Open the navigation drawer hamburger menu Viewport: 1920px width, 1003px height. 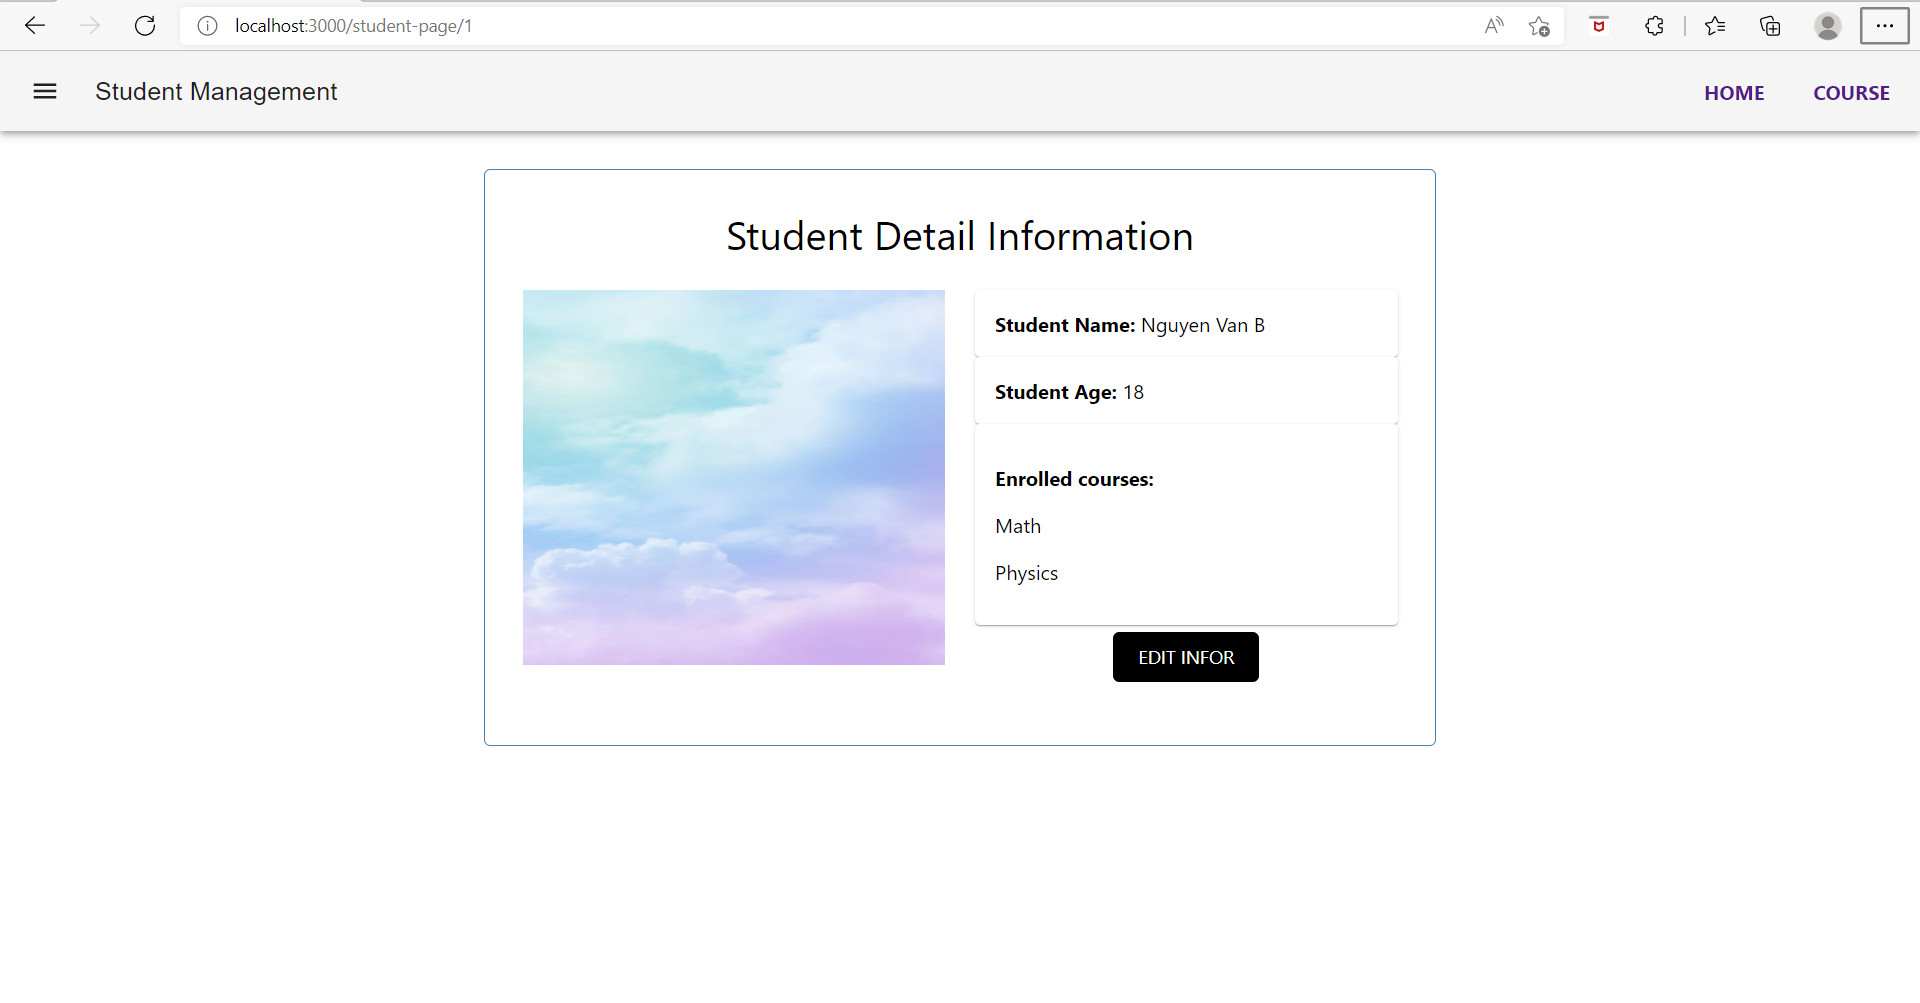coord(45,91)
